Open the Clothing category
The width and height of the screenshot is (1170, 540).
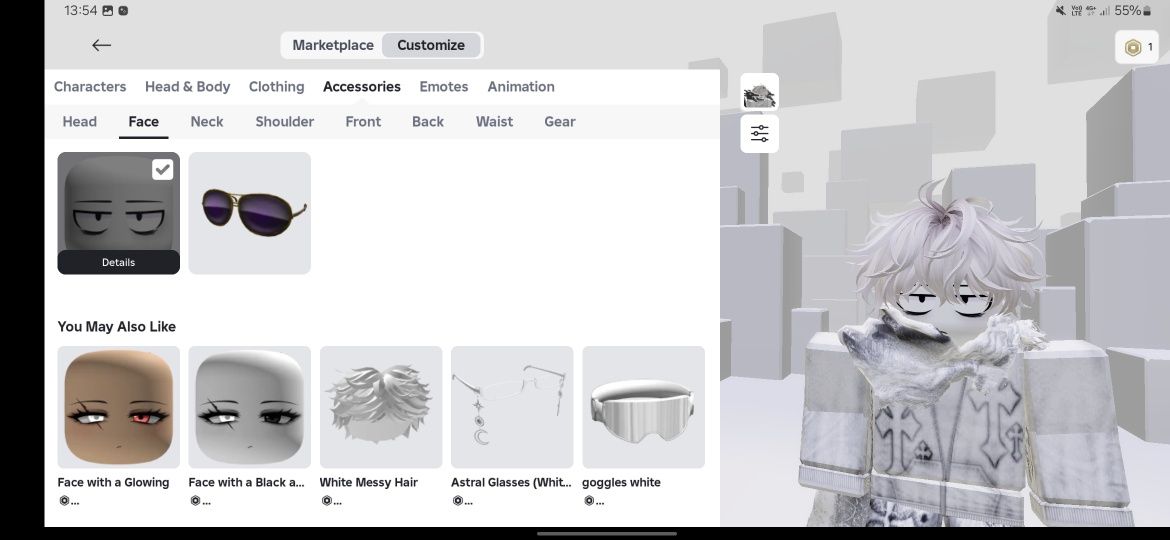point(276,87)
